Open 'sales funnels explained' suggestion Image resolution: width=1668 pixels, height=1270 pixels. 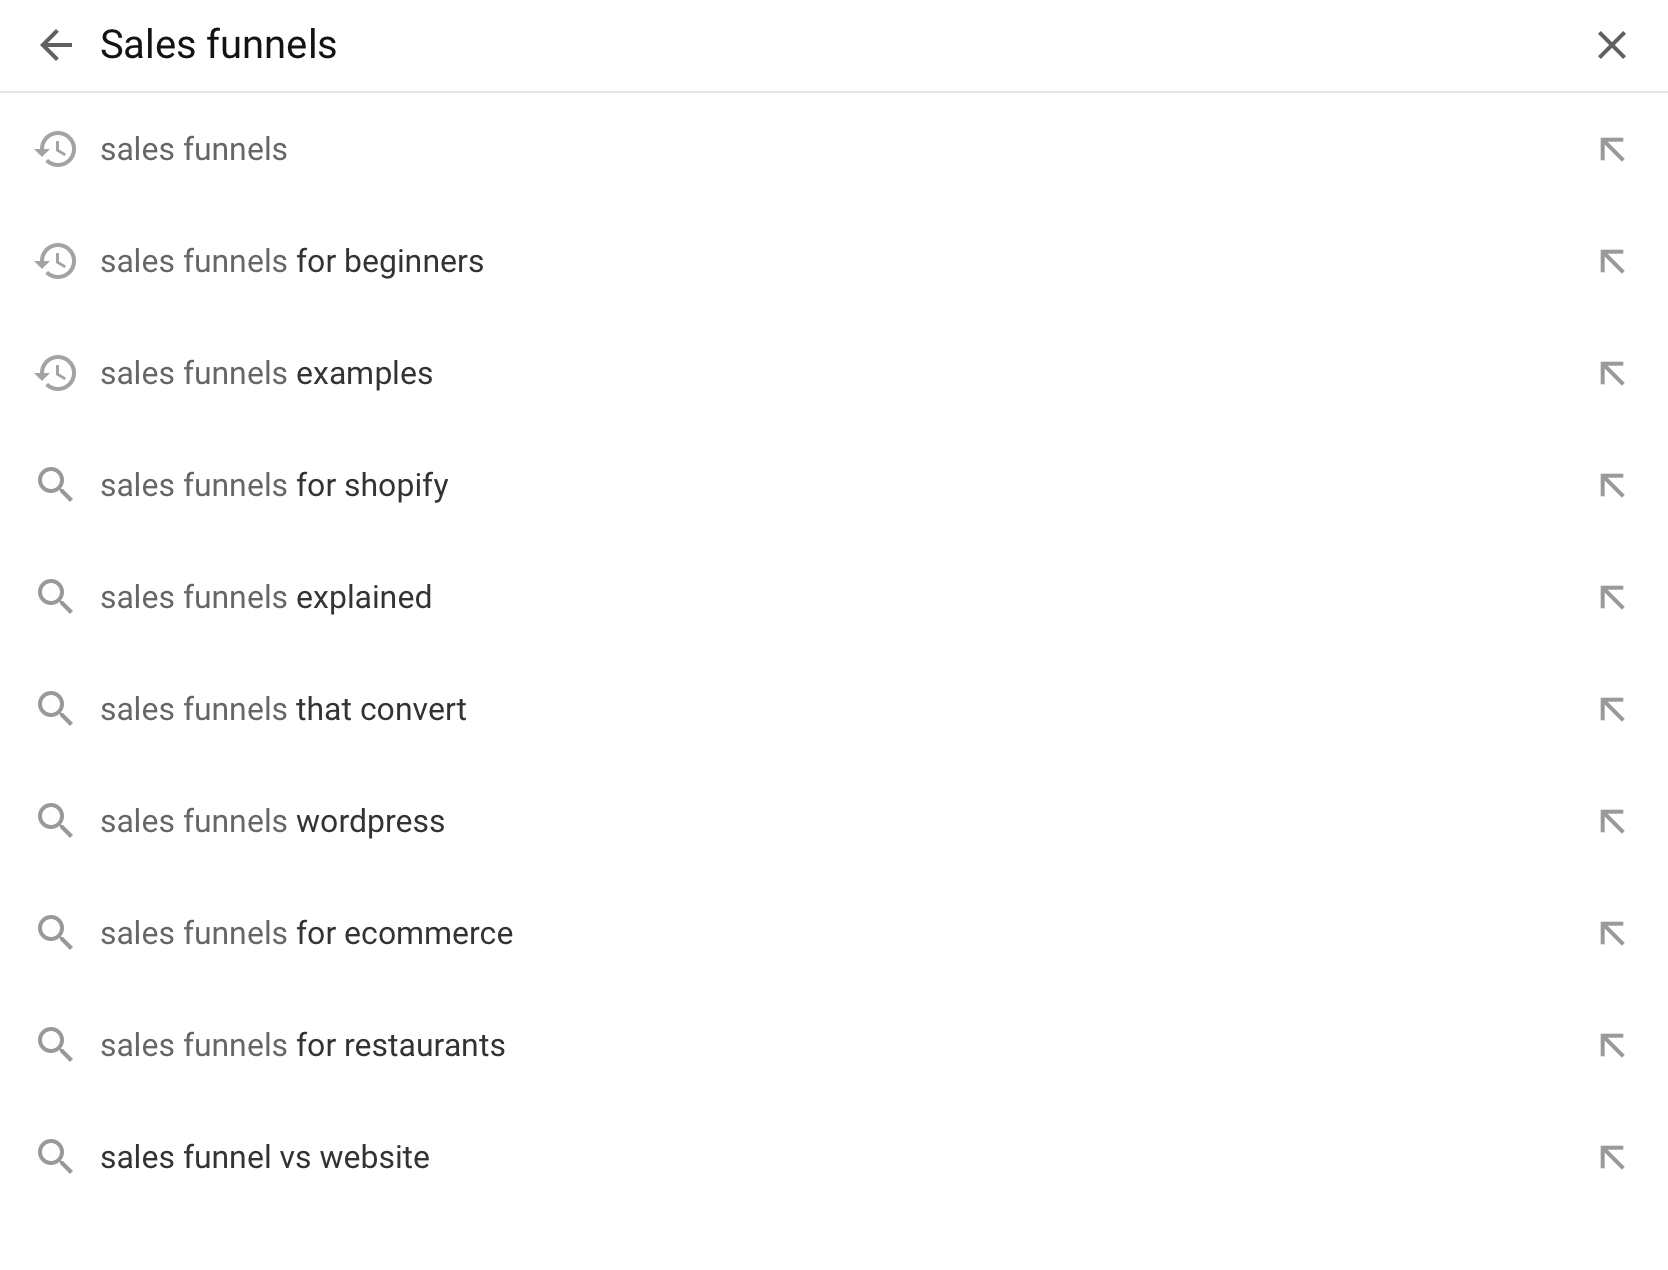[266, 598]
